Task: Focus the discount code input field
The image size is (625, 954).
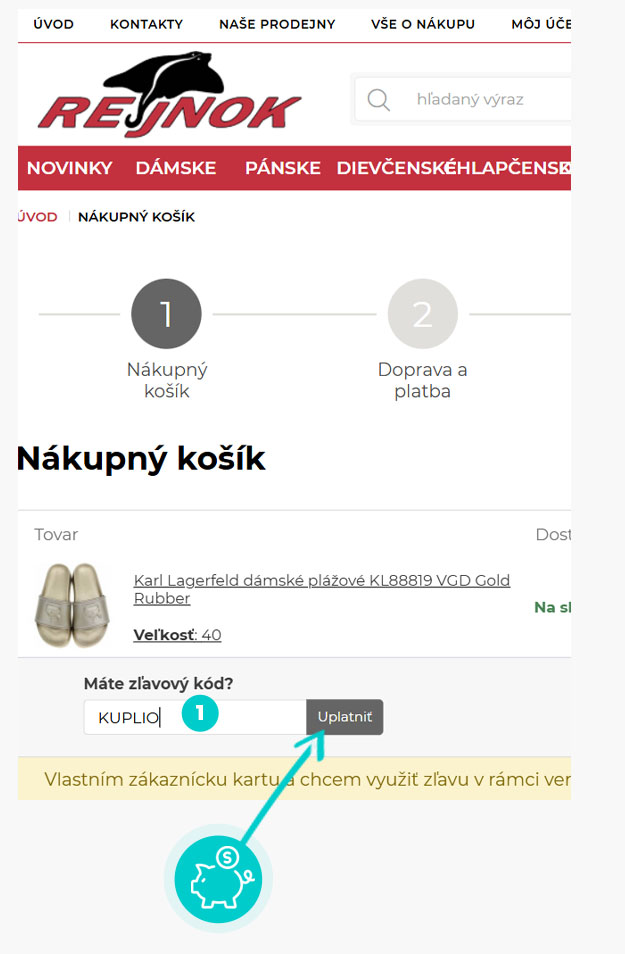Action: (195, 717)
